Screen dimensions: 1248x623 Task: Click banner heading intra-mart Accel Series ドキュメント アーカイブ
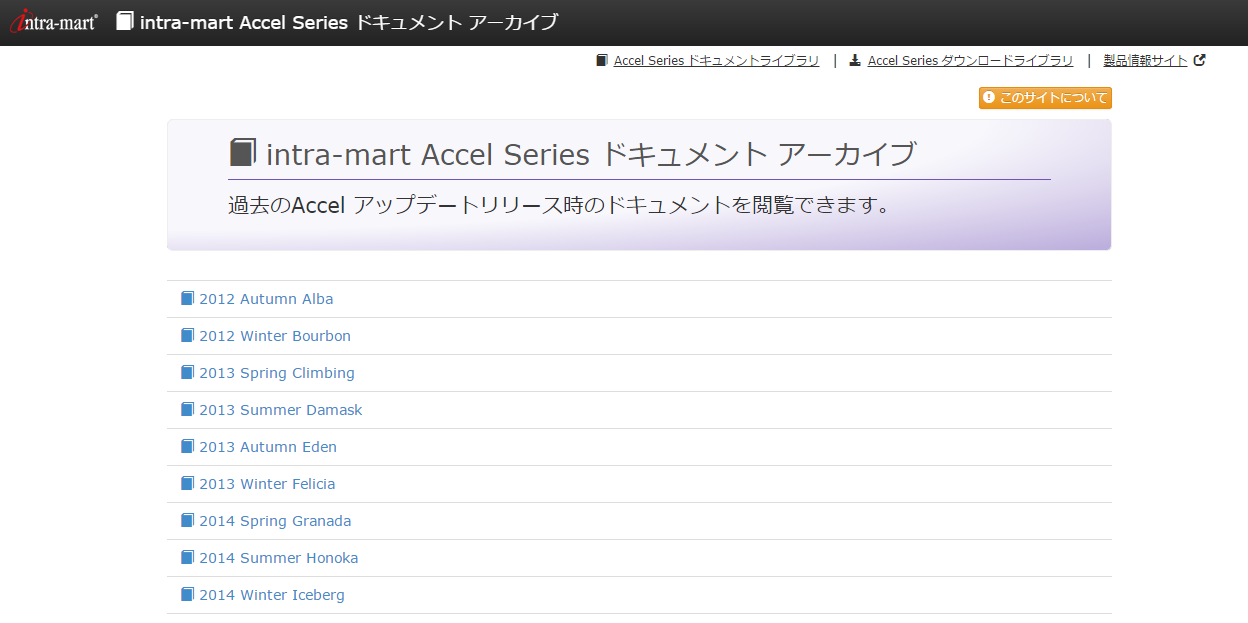[591, 154]
